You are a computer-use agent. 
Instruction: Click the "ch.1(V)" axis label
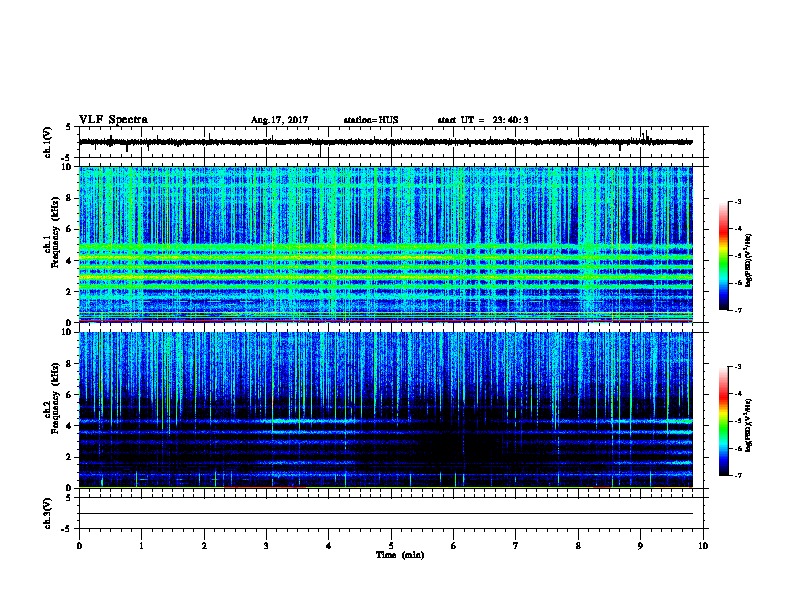click(48, 142)
